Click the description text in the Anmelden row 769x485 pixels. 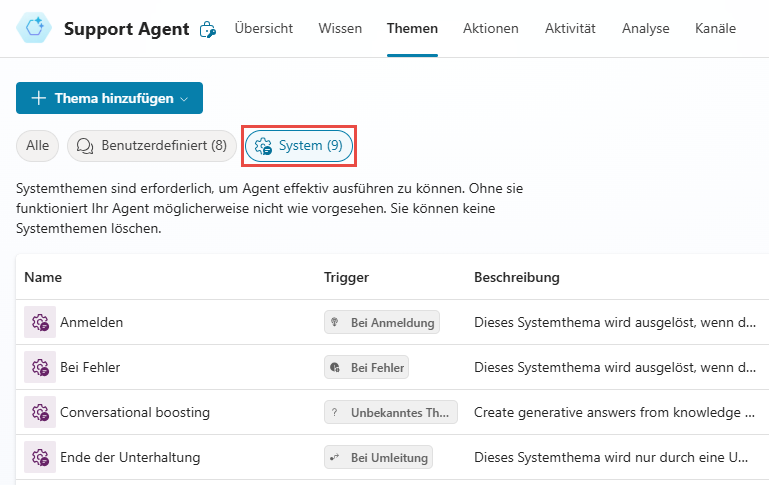pyautogui.click(x=615, y=322)
